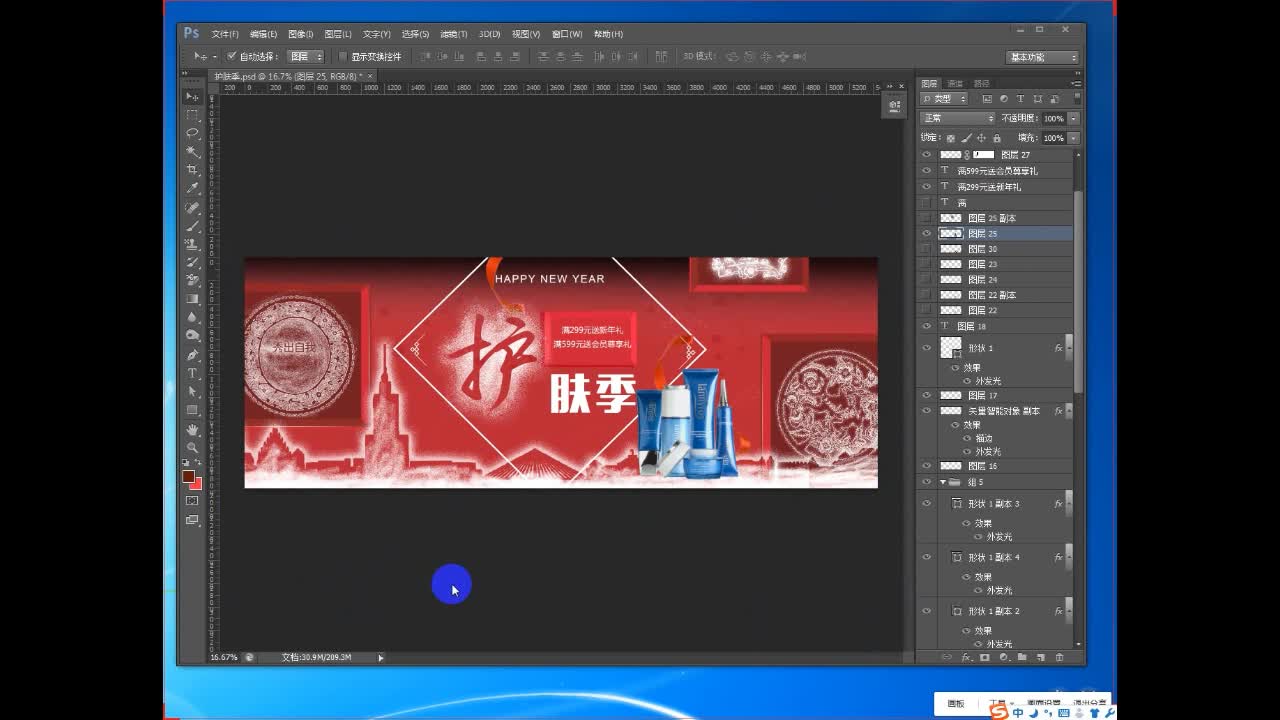Hide the 满599元送会员尊享礼 text layer
The width and height of the screenshot is (1280, 720).
click(x=926, y=171)
